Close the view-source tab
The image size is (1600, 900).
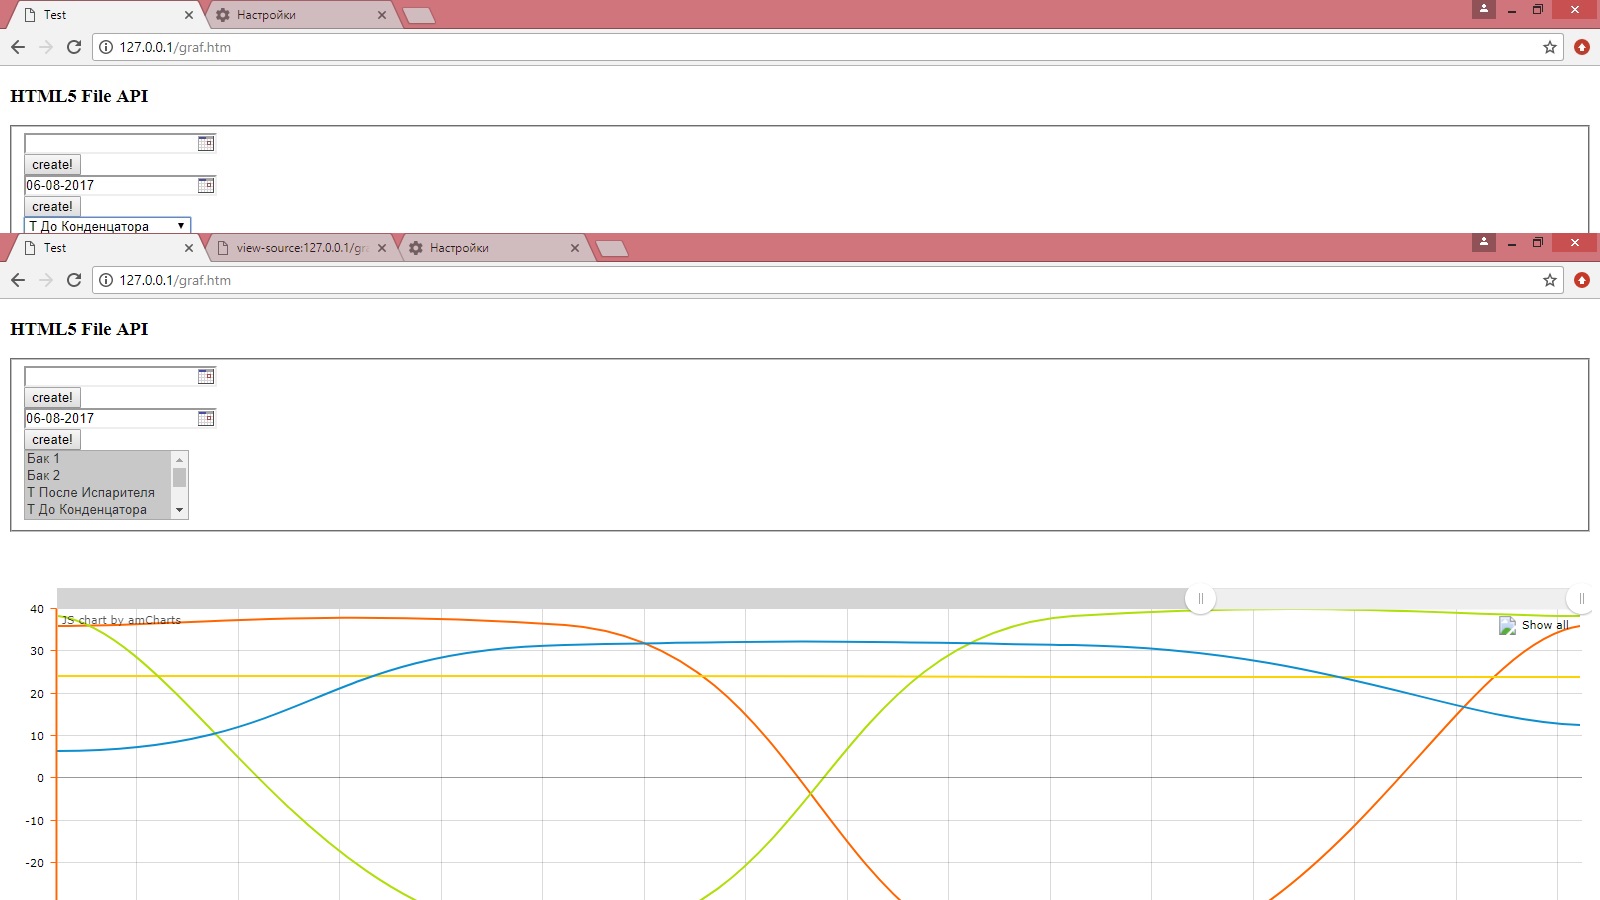[382, 248]
